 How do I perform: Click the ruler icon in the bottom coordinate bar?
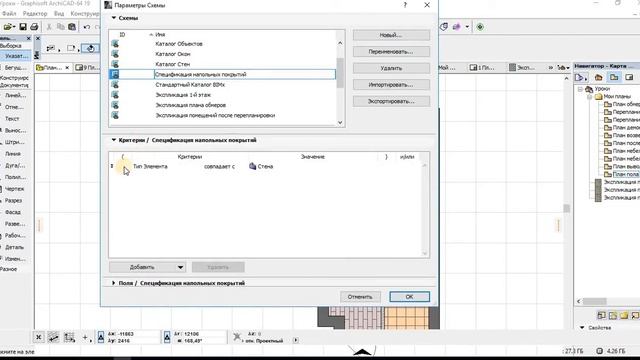point(53,337)
